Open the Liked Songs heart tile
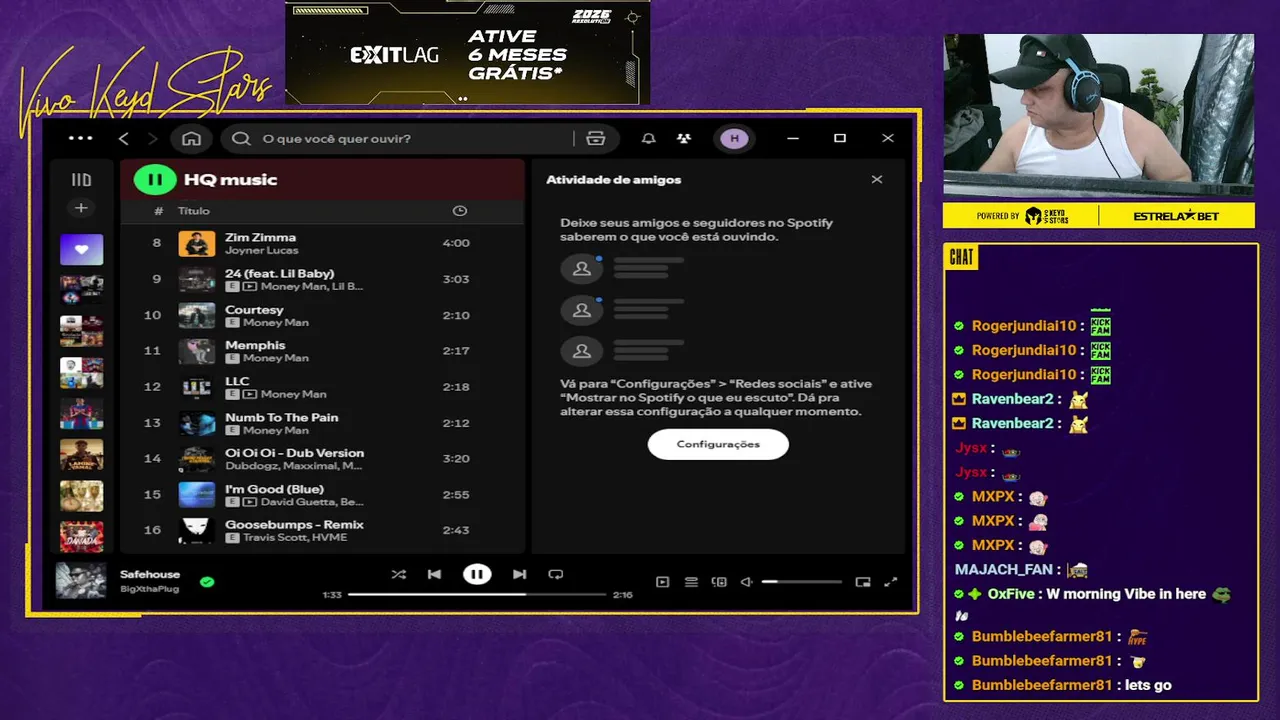1280x720 pixels. pyautogui.click(x=81, y=249)
